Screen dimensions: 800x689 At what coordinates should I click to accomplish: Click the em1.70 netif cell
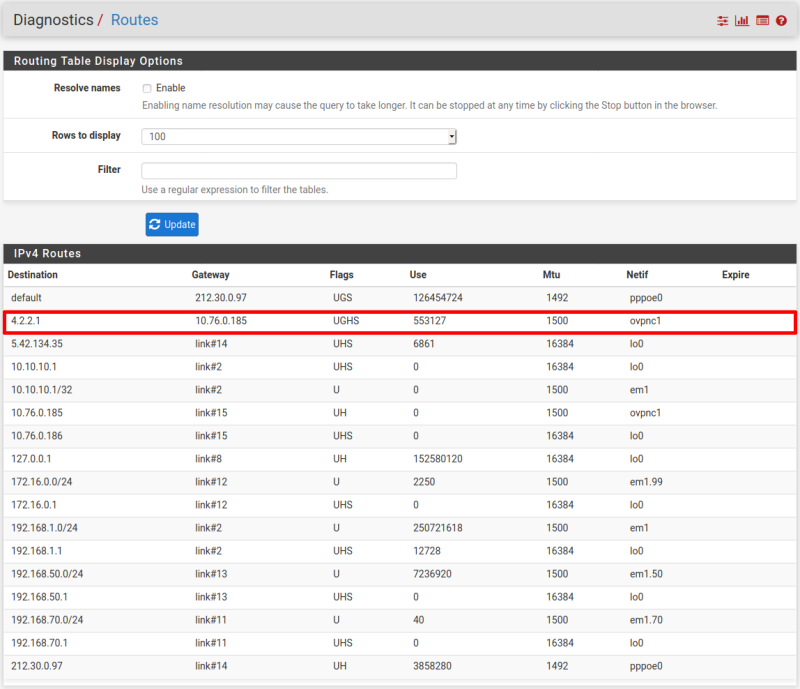click(x=646, y=619)
